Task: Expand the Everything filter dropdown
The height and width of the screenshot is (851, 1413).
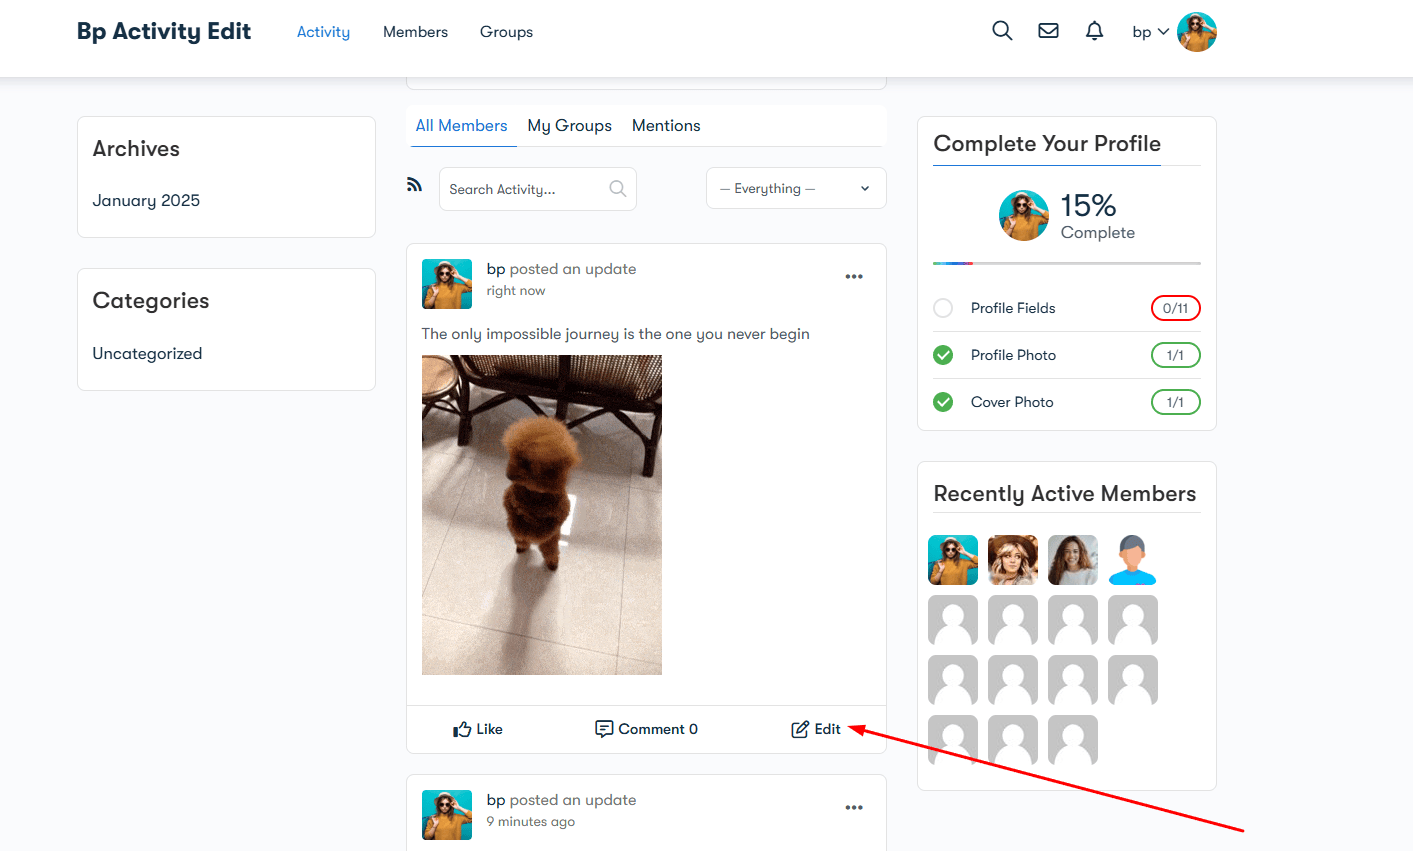Action: click(x=795, y=189)
